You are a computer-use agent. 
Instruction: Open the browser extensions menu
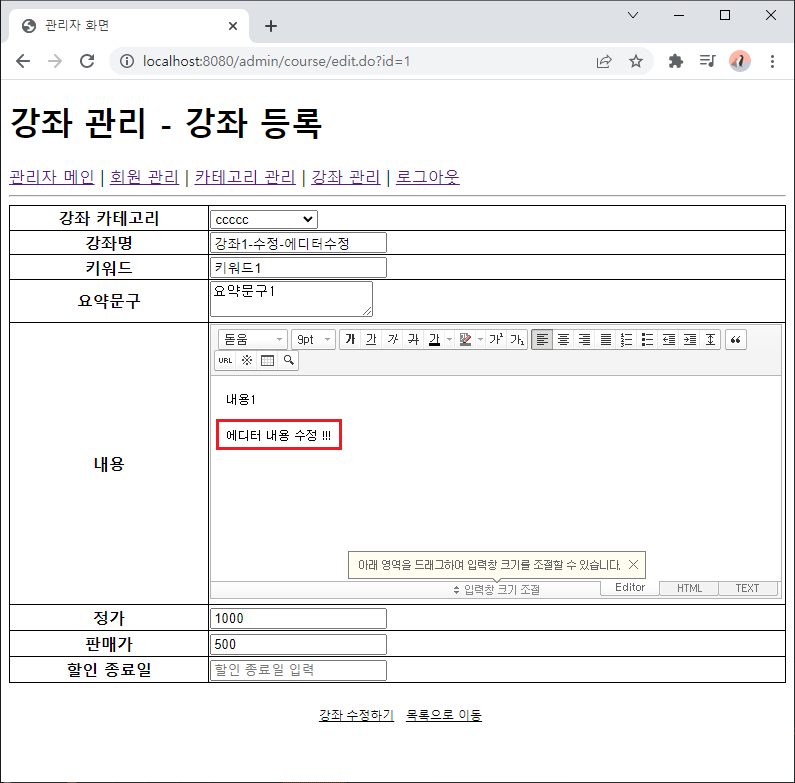(675, 61)
